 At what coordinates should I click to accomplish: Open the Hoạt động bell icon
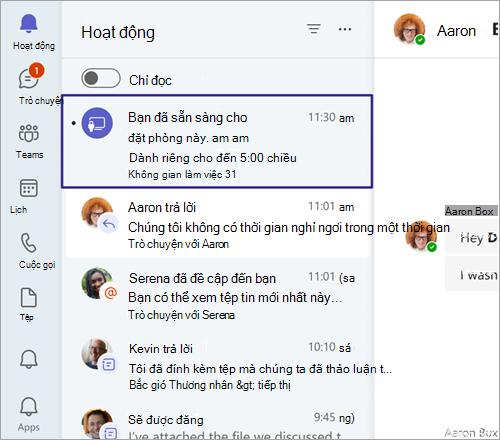click(x=29, y=24)
